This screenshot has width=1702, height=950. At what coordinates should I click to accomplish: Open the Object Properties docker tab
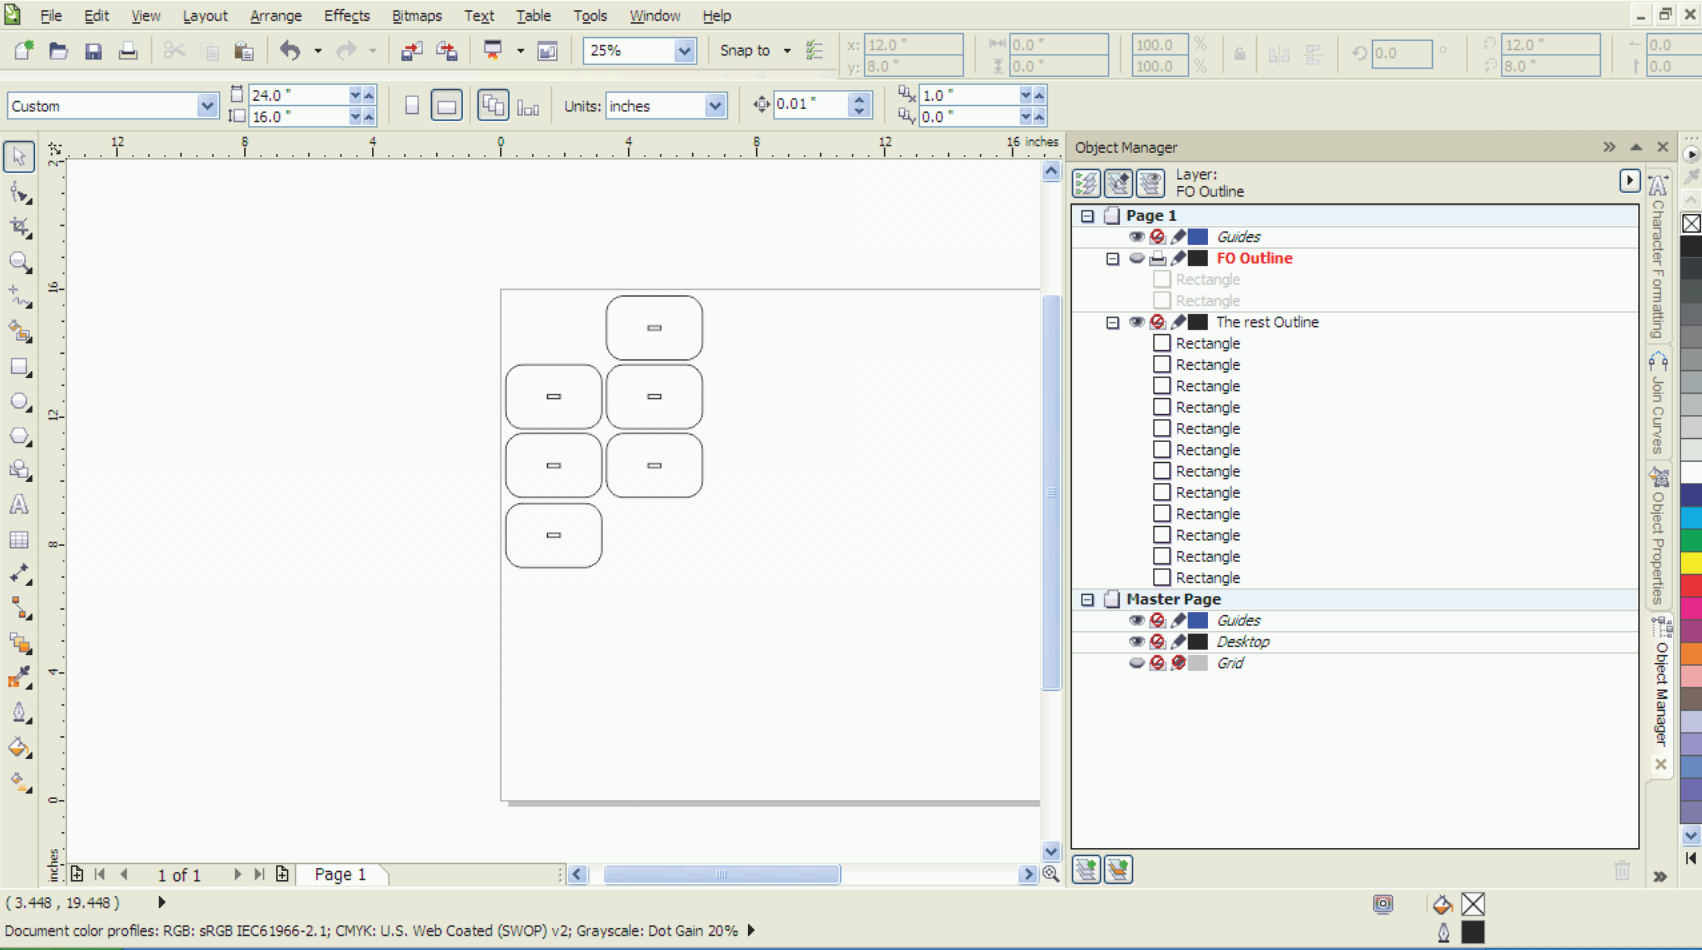[x=1659, y=536]
